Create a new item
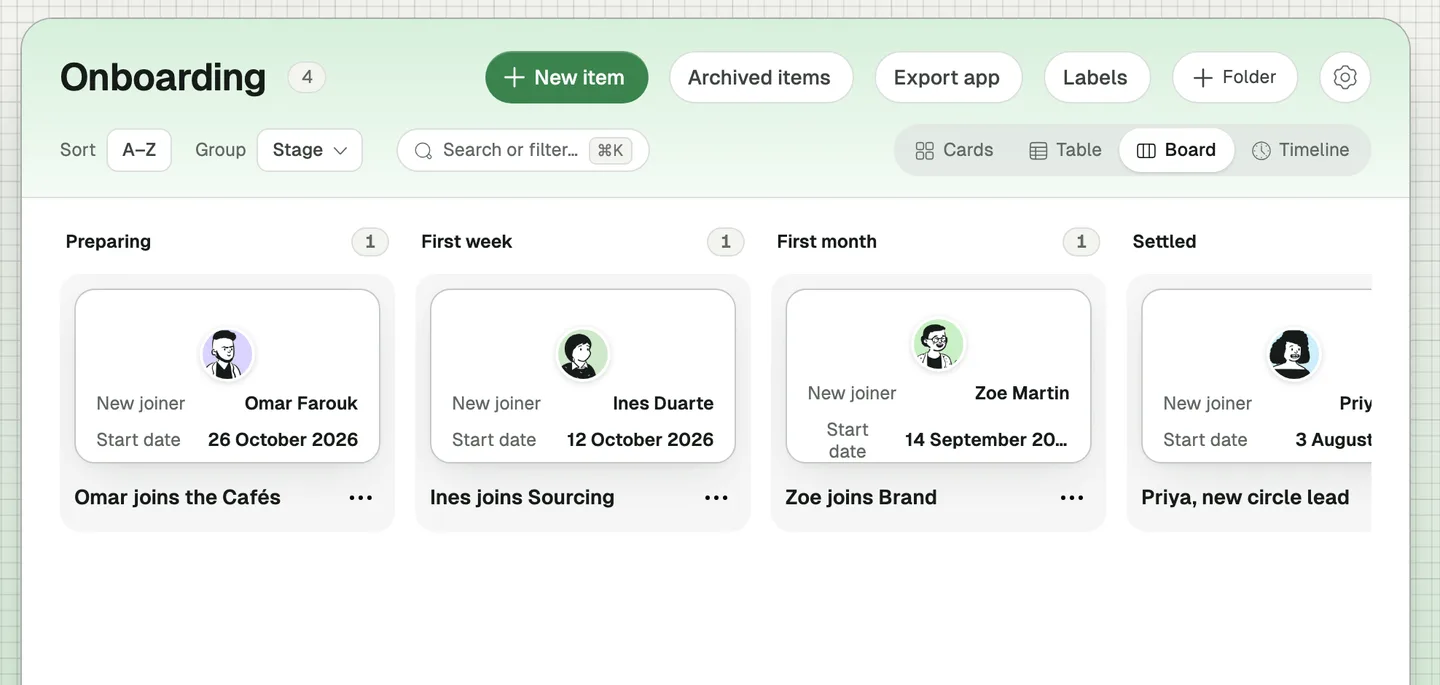 tap(567, 77)
